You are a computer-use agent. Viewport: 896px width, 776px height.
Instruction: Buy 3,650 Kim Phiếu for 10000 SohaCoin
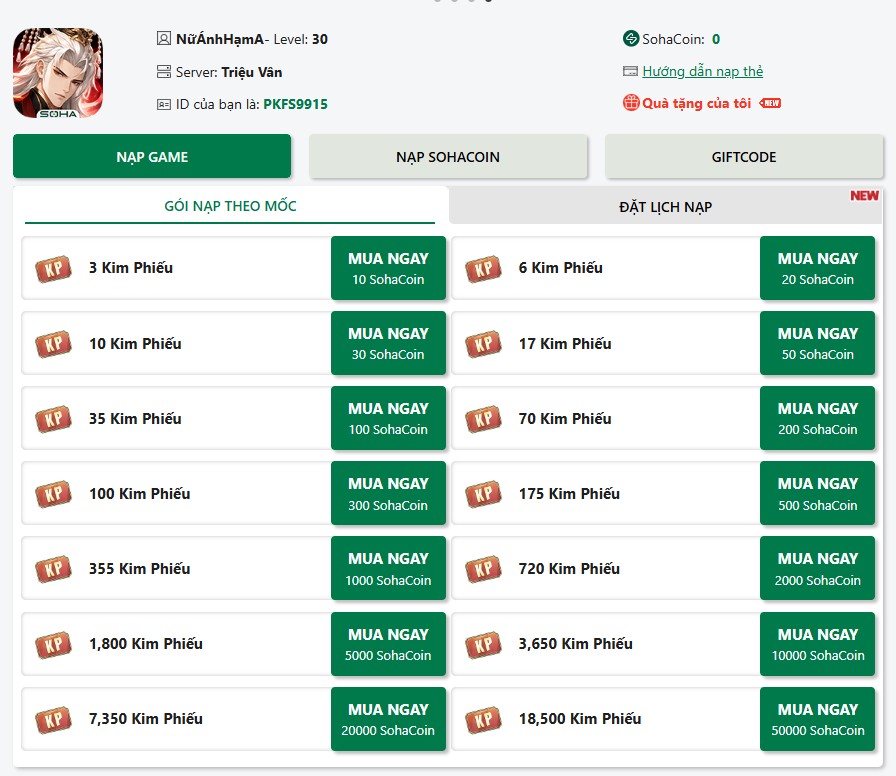coord(817,643)
